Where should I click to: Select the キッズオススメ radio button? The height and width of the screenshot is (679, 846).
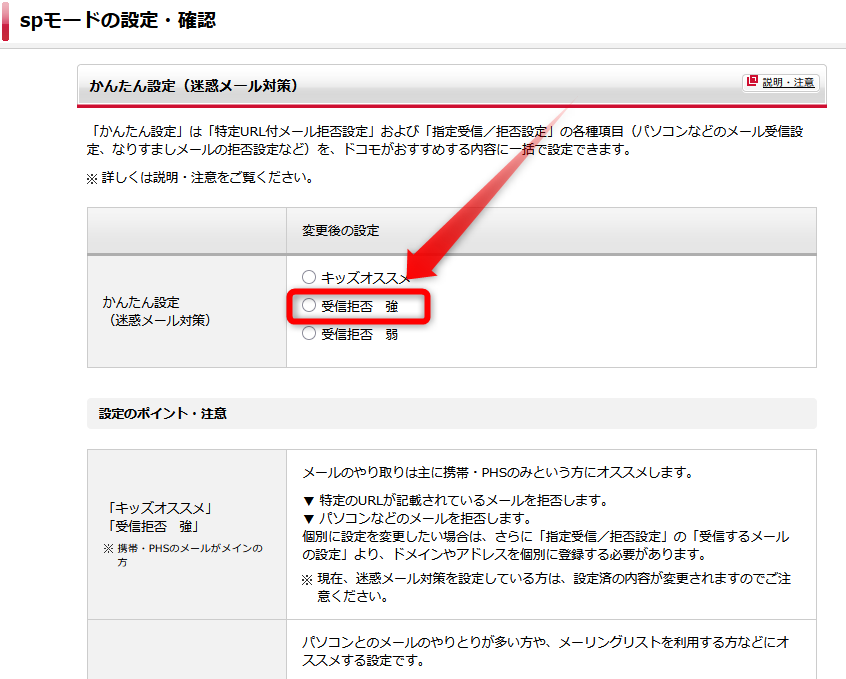point(309,277)
